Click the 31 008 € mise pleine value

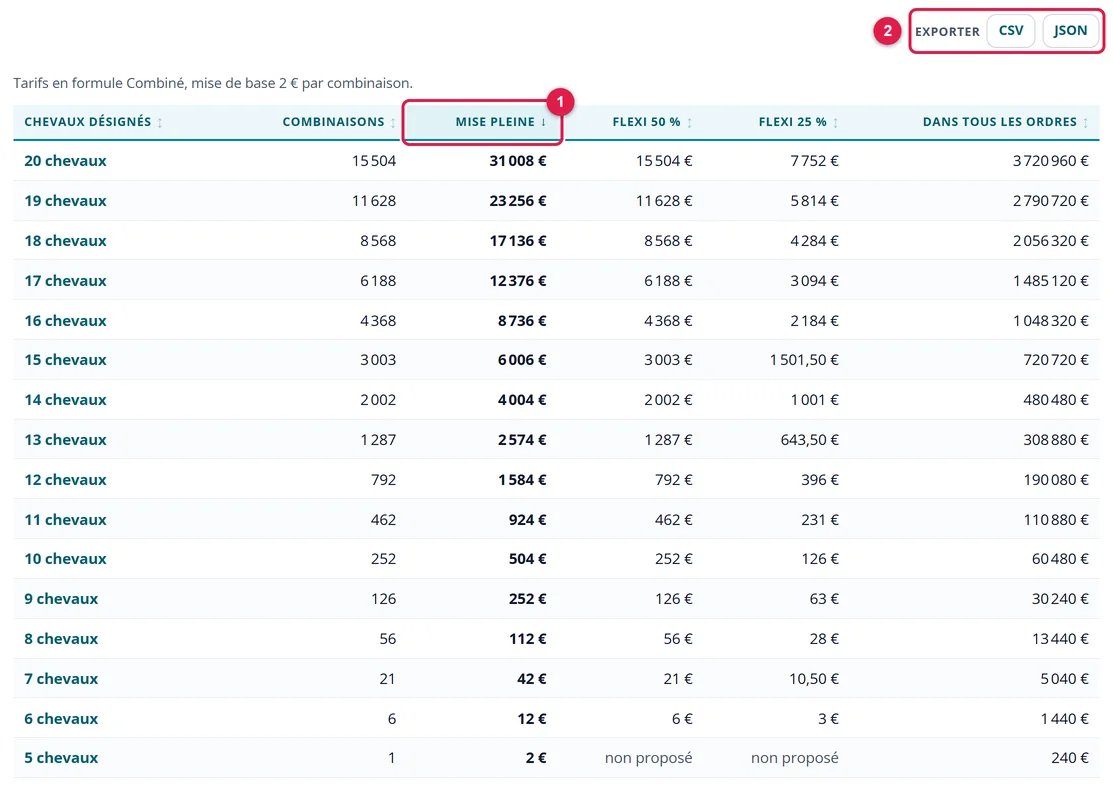click(x=517, y=161)
